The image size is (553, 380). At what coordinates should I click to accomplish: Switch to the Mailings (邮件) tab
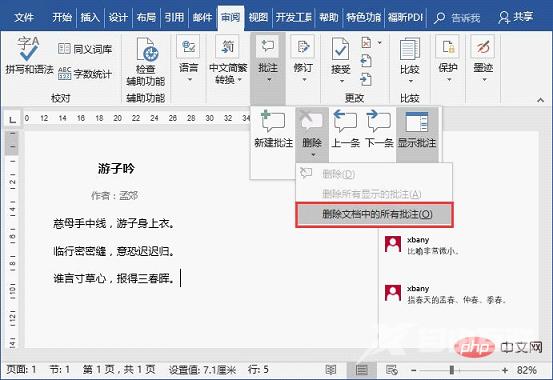point(202,17)
